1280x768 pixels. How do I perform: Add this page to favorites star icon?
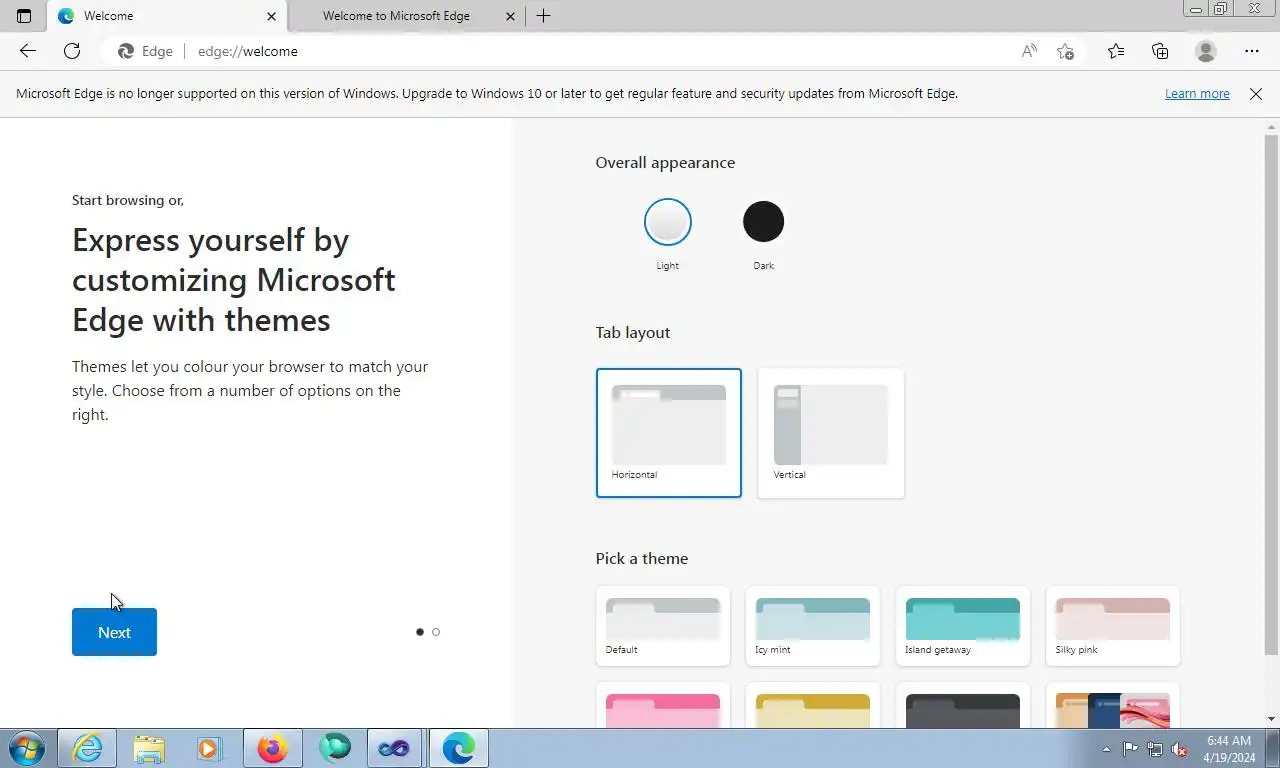tap(1066, 51)
